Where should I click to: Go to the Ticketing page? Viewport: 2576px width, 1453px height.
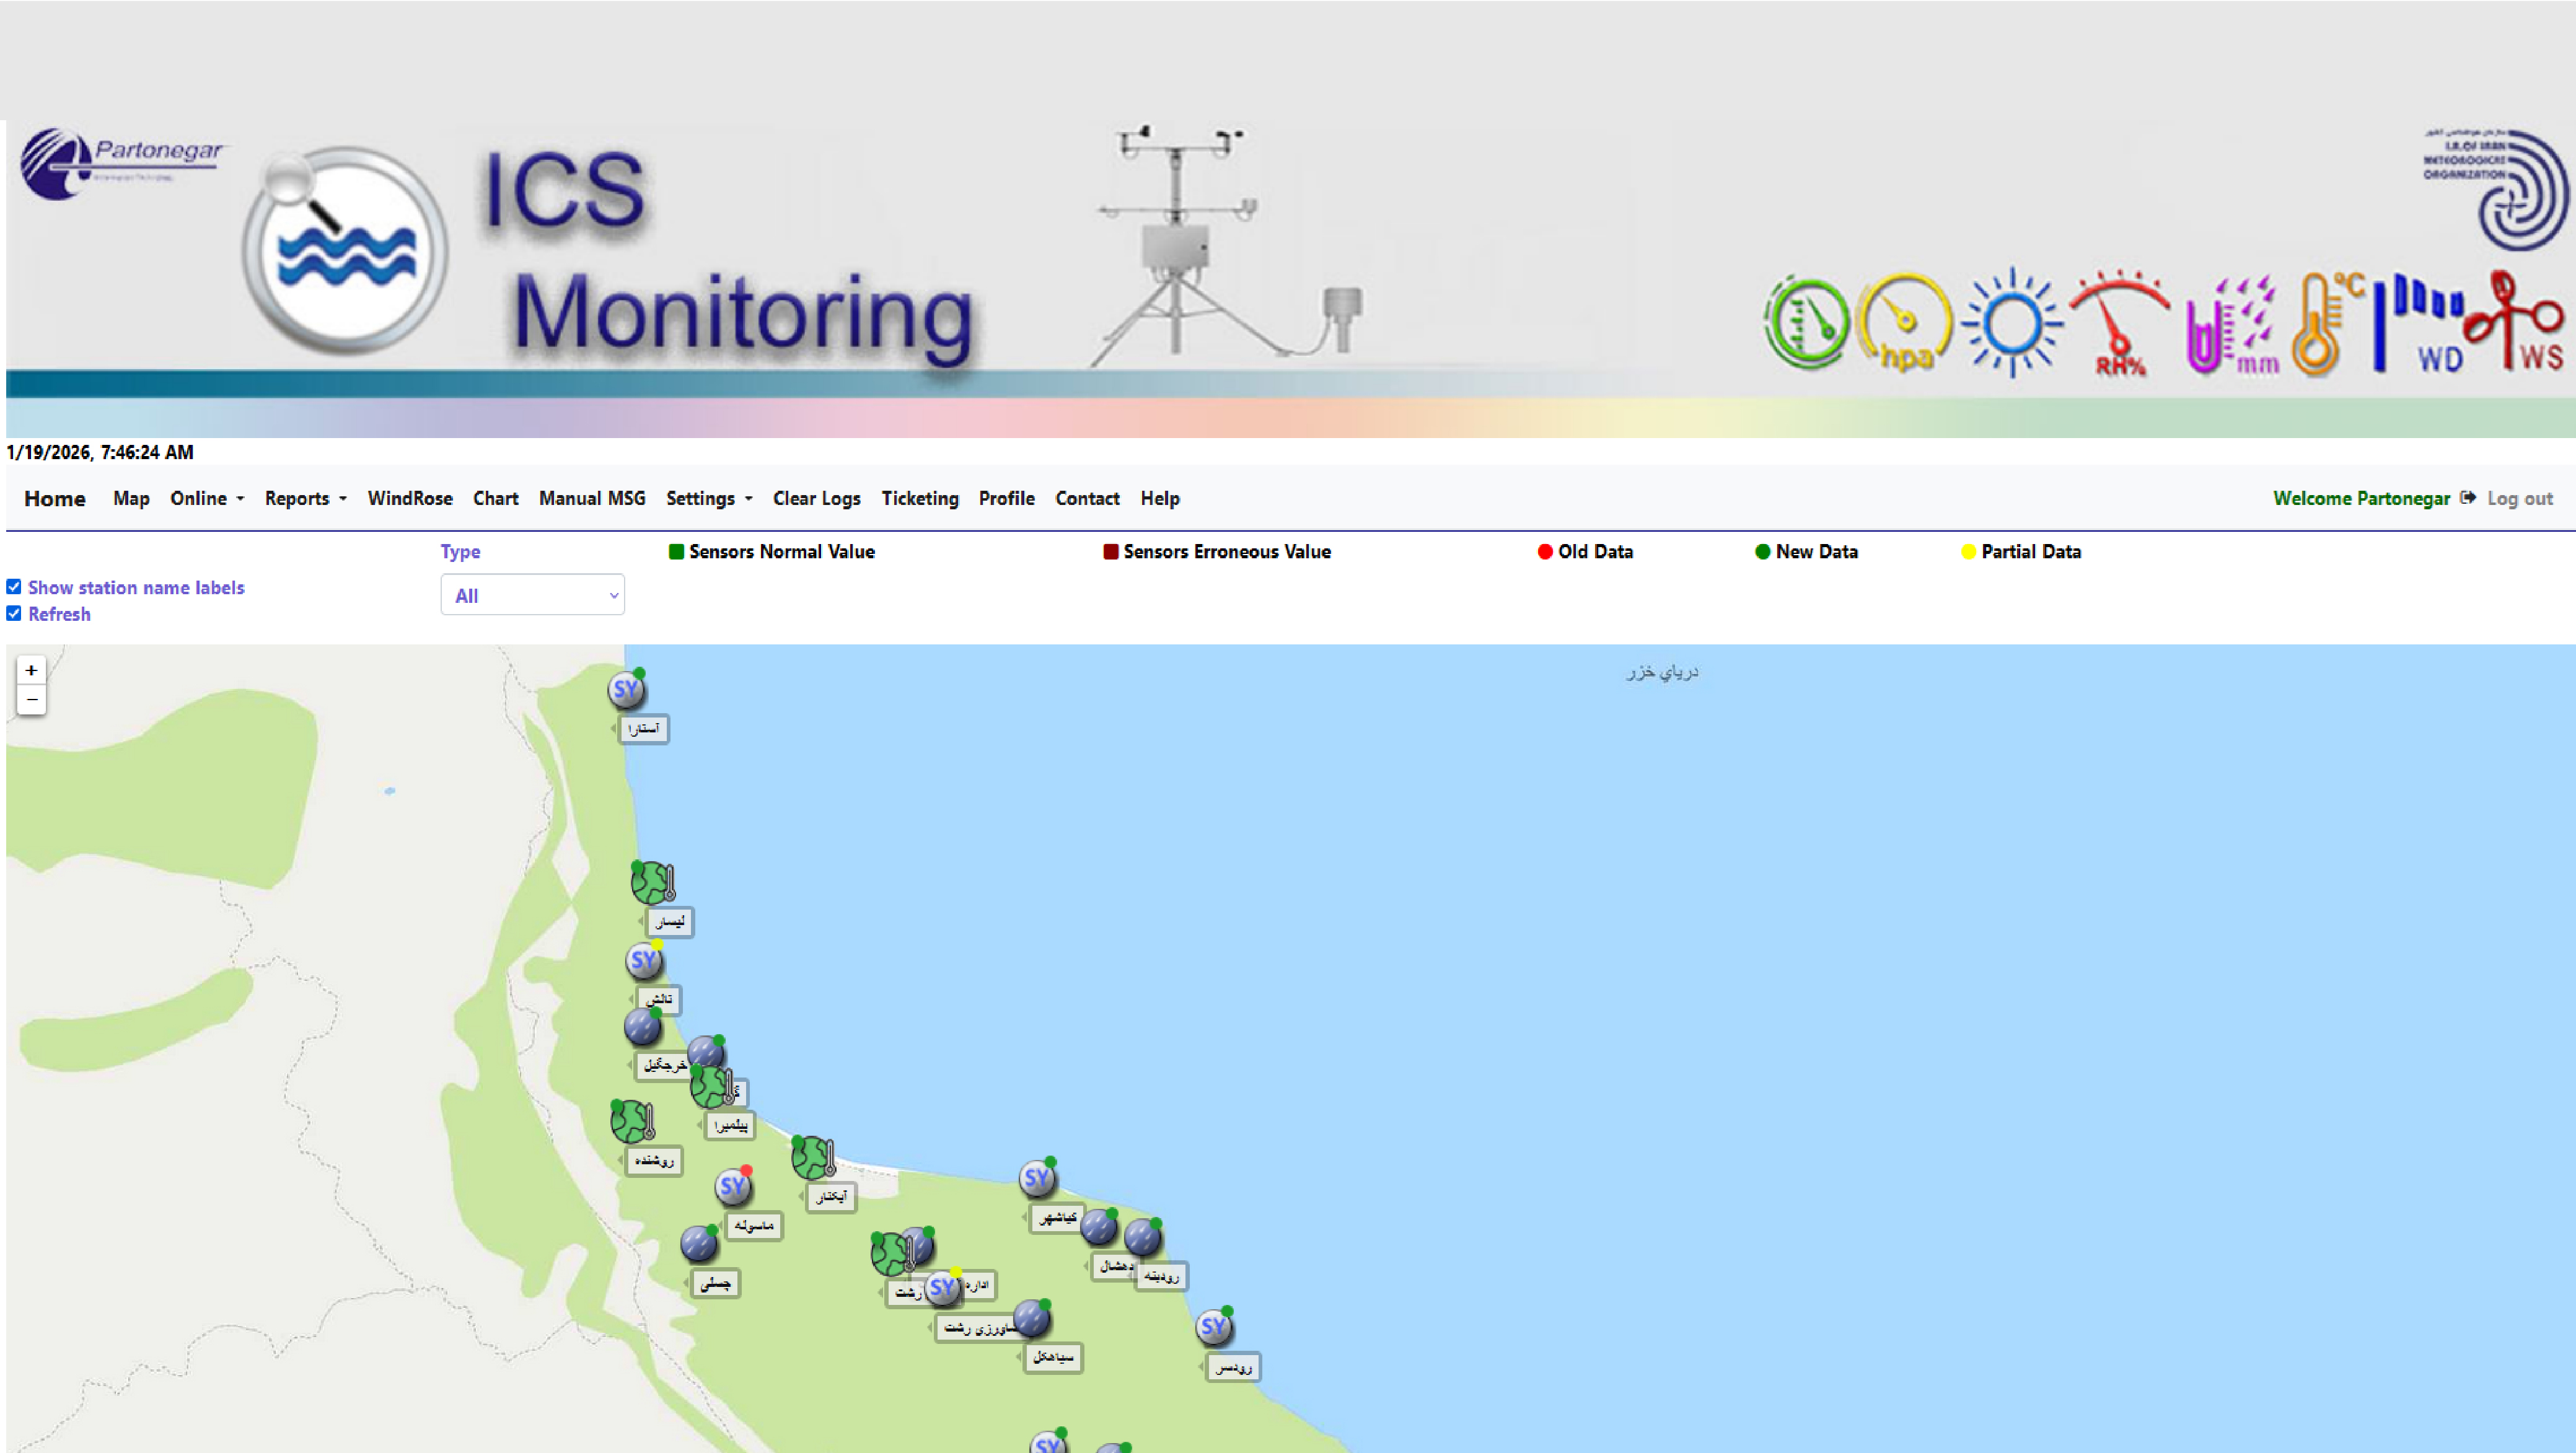click(919, 498)
